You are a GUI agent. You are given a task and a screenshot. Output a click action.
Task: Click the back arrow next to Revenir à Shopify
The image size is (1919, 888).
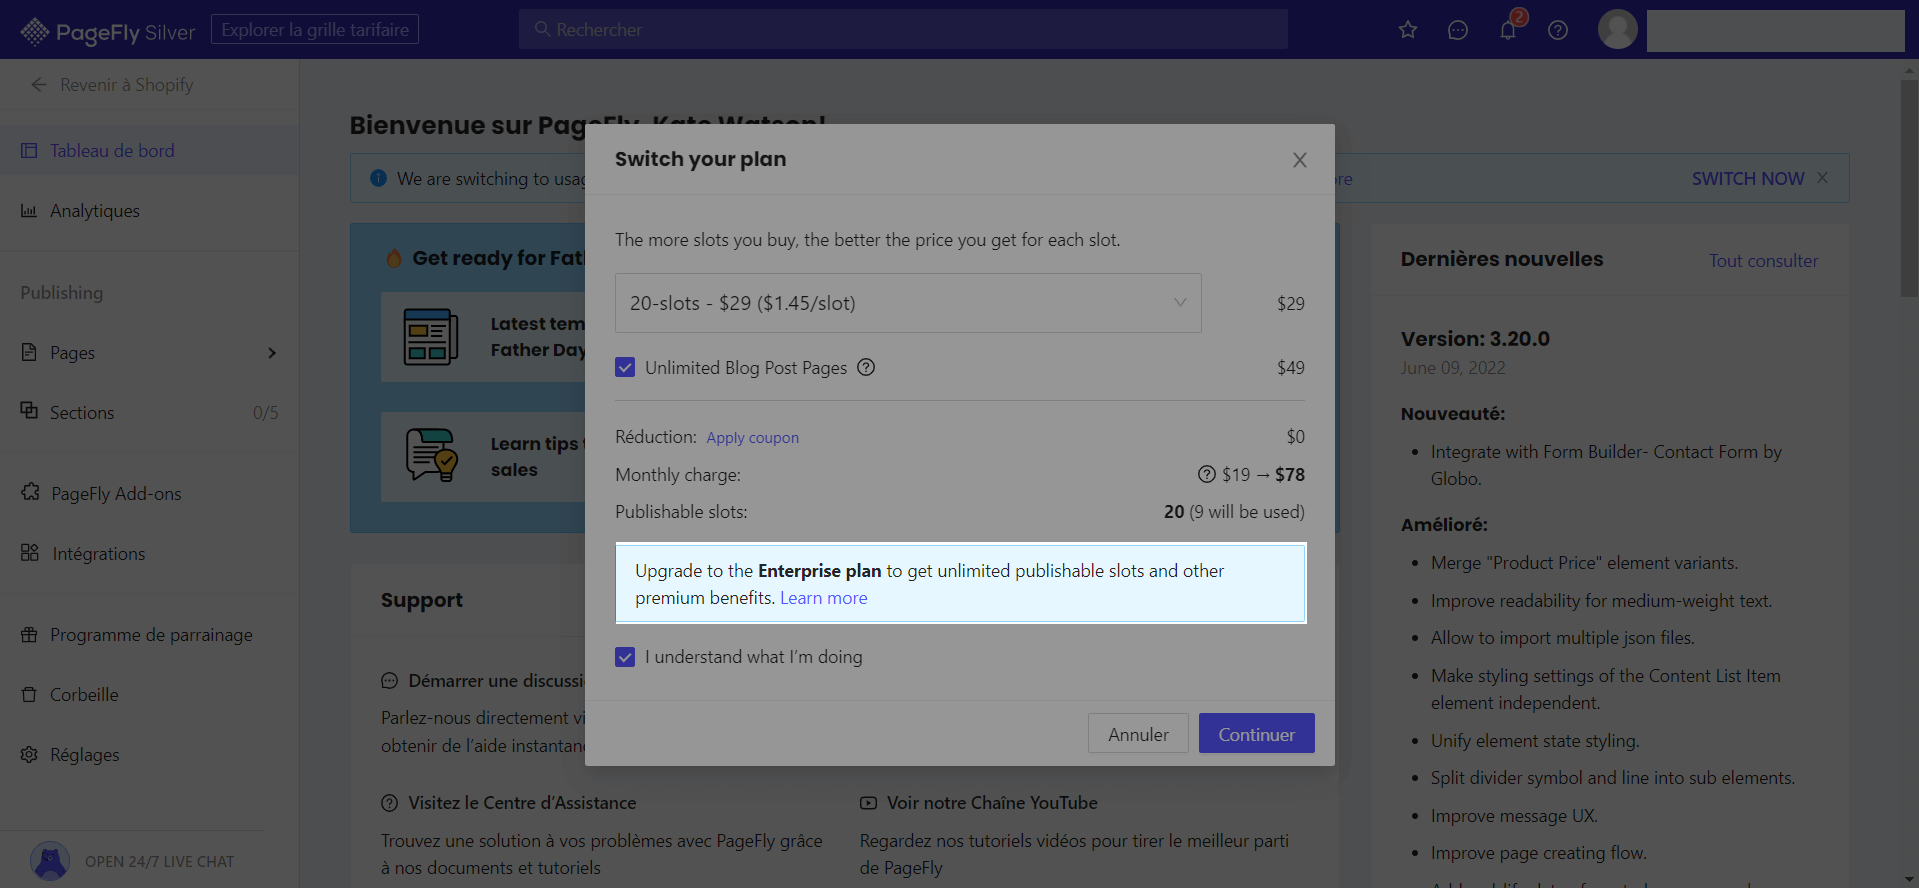pyautogui.click(x=39, y=85)
